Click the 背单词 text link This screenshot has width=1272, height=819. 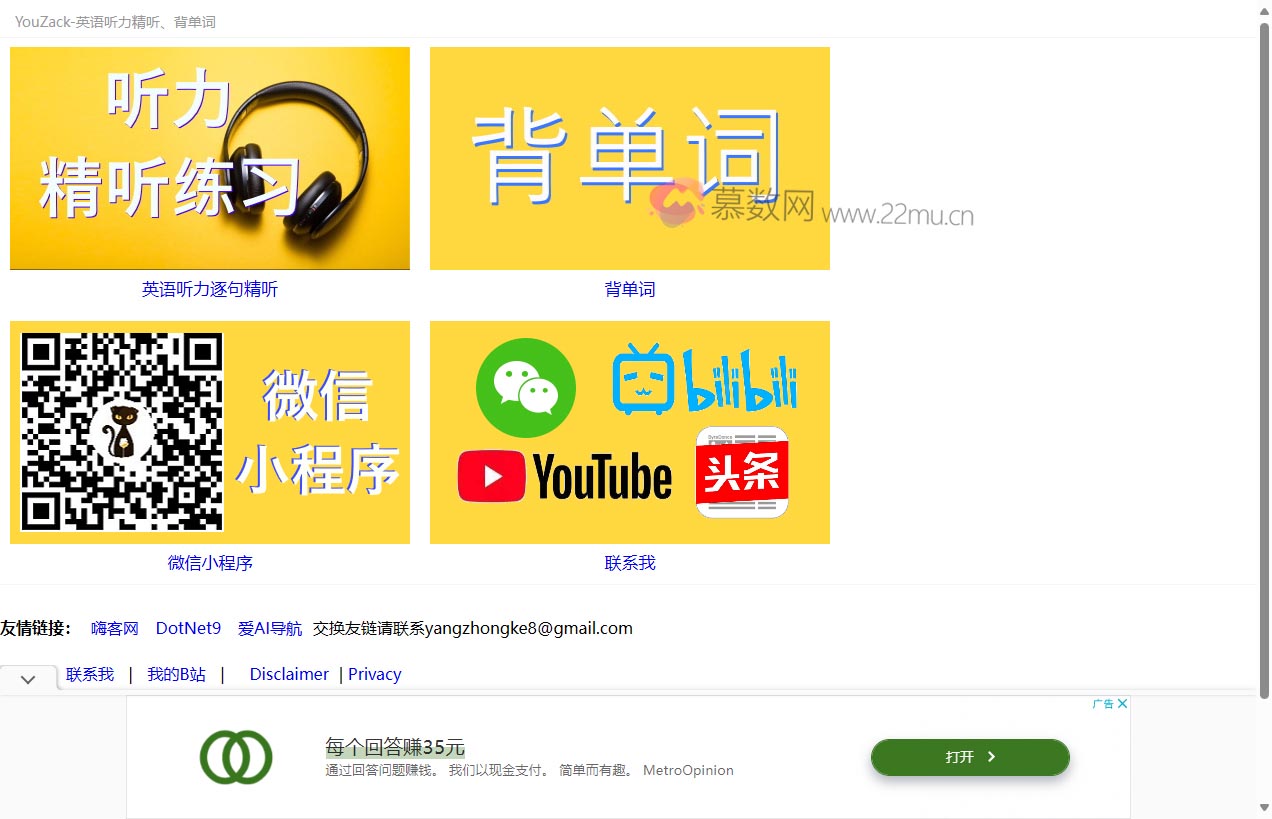click(x=630, y=289)
